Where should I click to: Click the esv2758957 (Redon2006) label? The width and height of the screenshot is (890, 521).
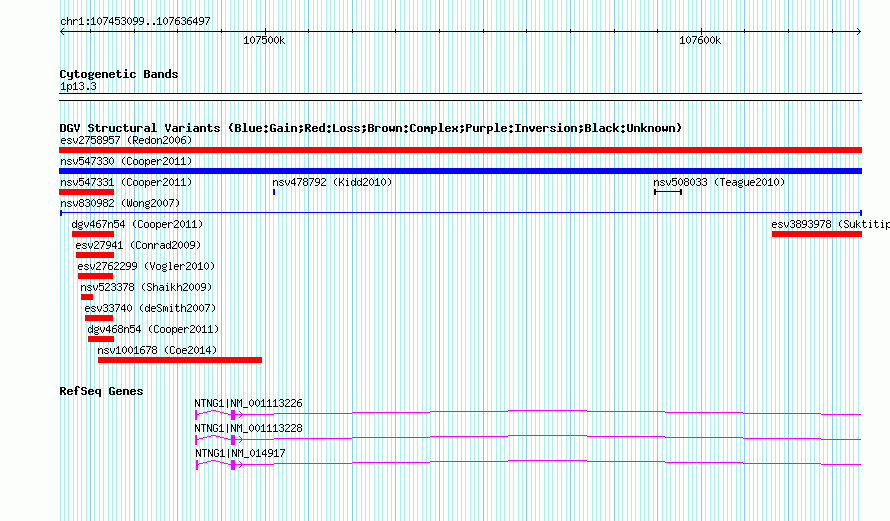pyautogui.click(x=126, y=140)
